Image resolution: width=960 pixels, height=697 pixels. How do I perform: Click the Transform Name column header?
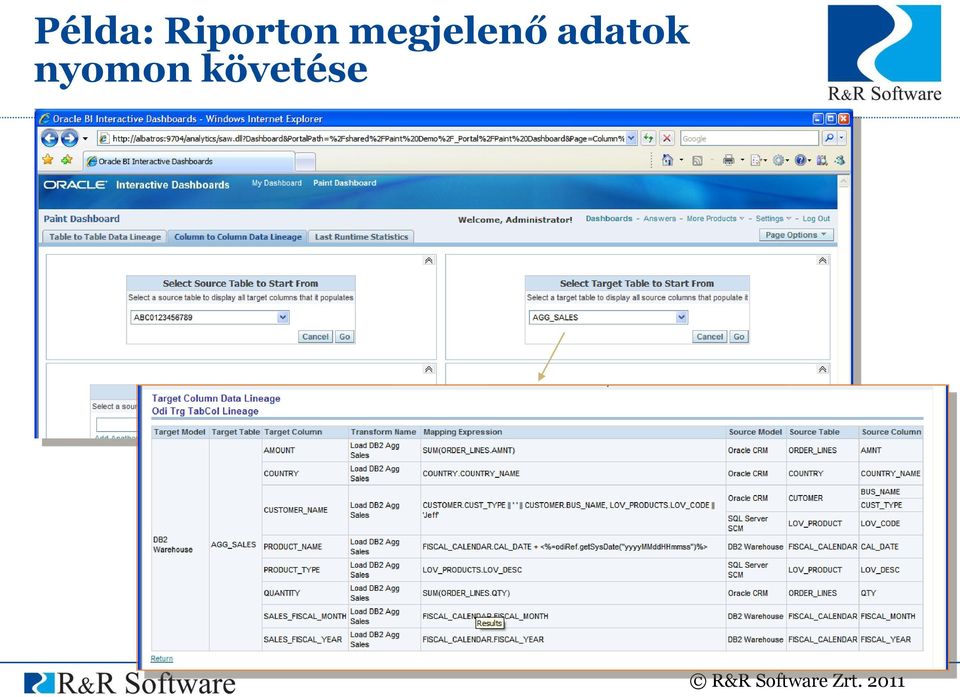[x=383, y=432]
